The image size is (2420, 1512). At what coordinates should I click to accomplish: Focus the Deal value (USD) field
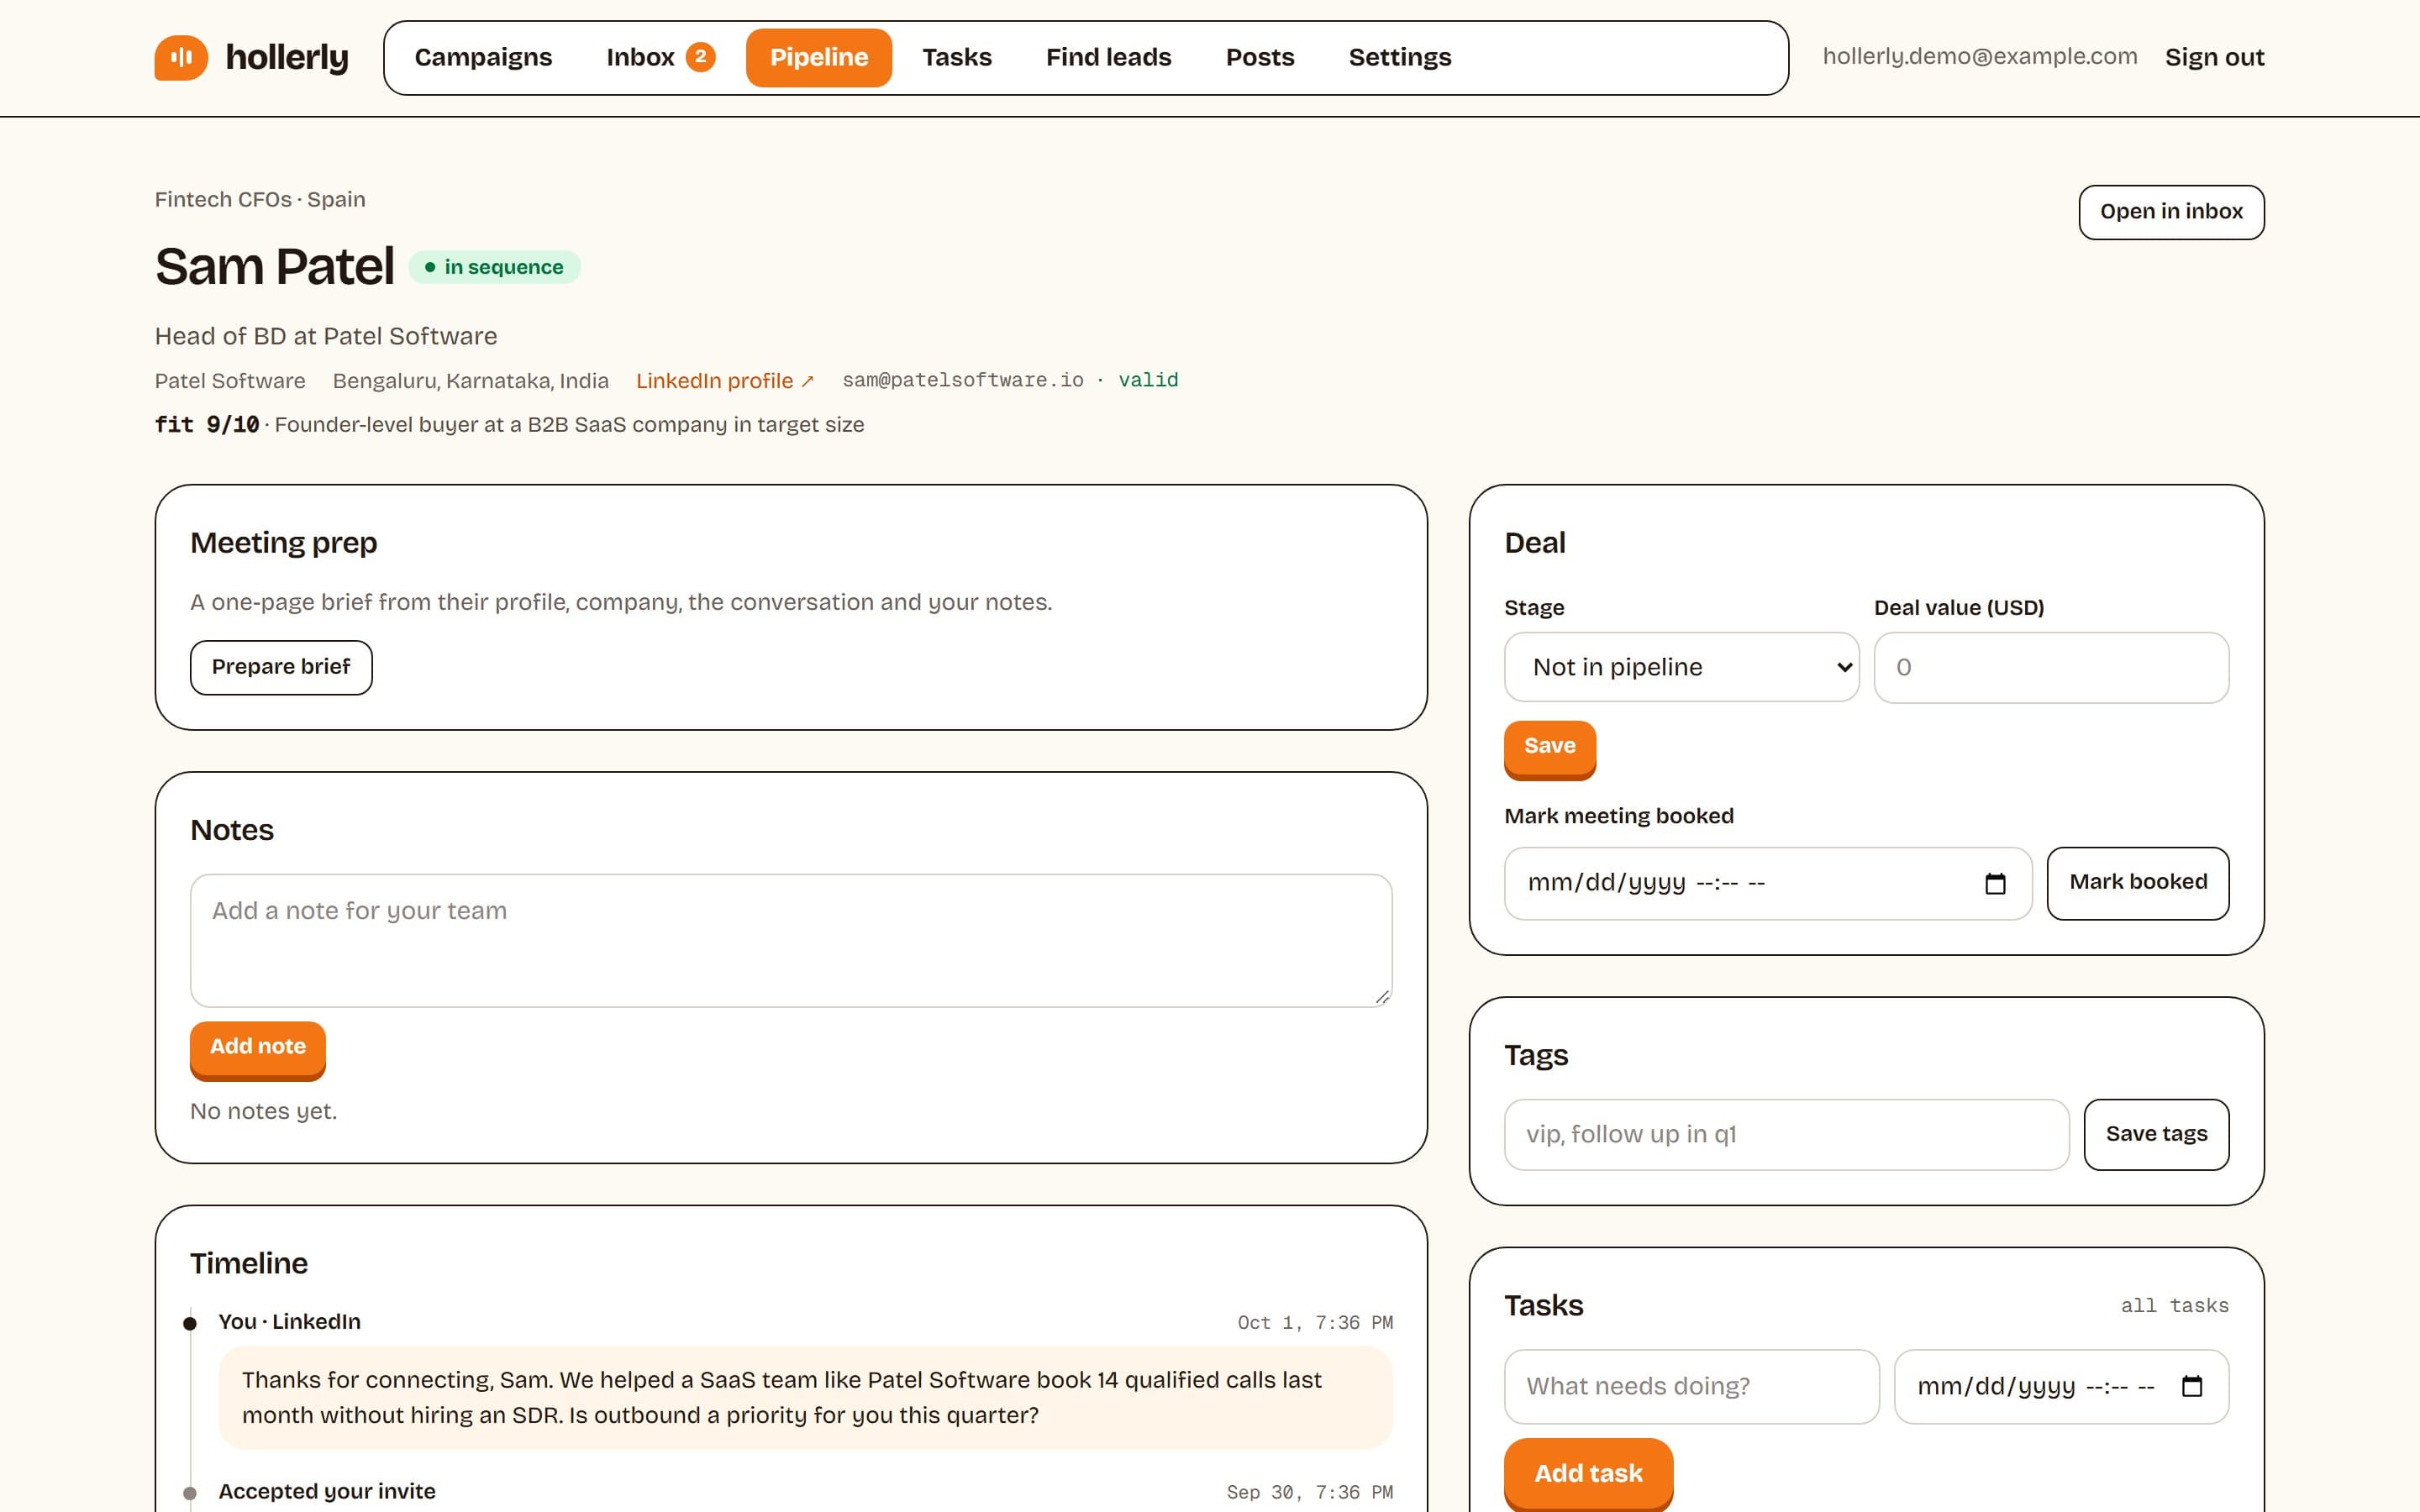point(2051,667)
